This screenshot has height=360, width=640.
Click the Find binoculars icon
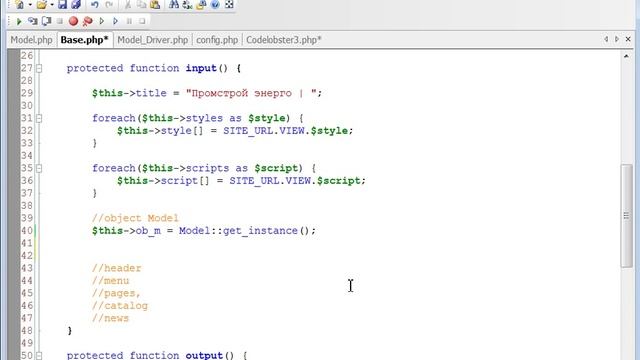click(x=174, y=5)
